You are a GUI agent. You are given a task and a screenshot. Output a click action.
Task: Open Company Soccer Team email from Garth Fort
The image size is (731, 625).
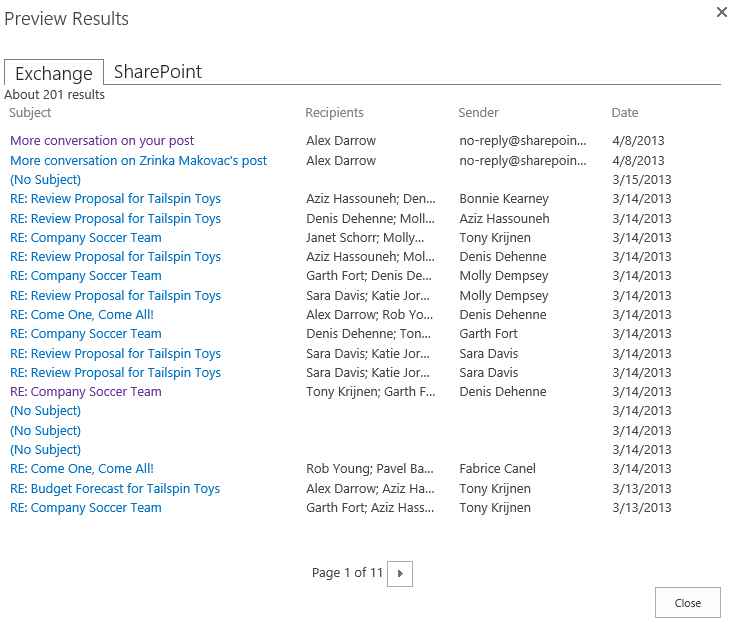86,334
